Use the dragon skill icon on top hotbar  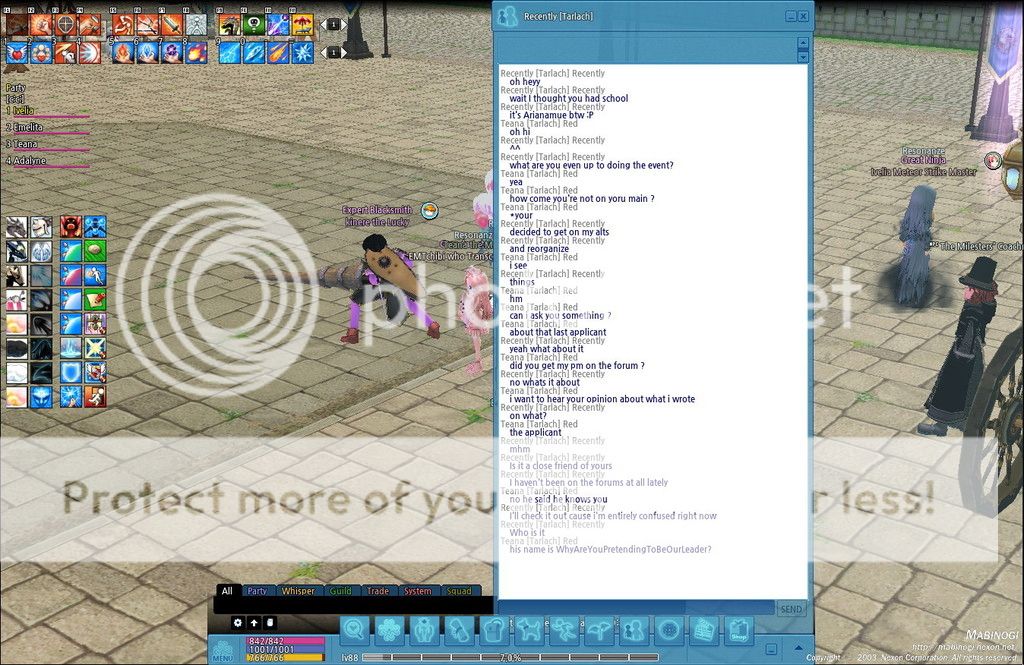pos(229,24)
